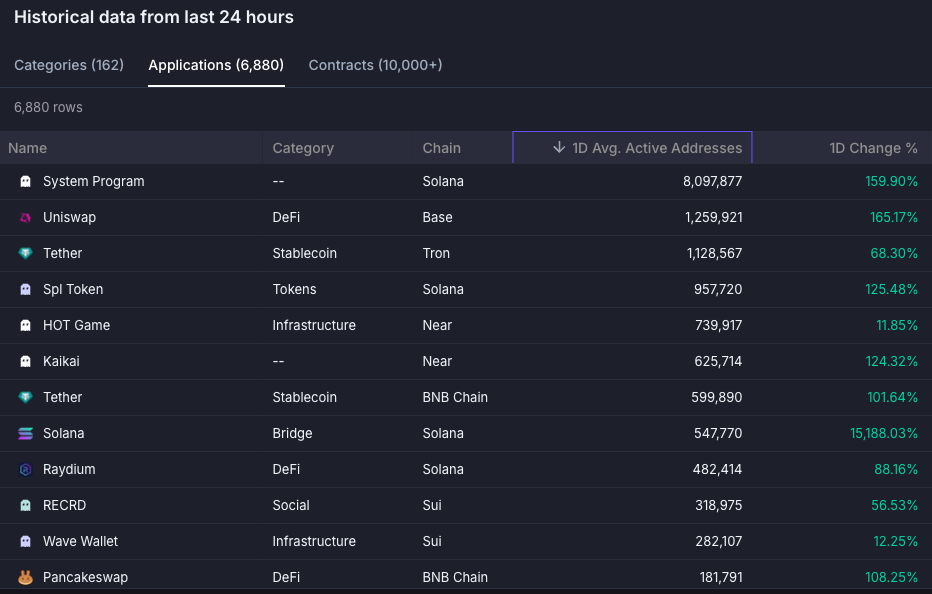Click the 318,975 active addresses value
Image resolution: width=932 pixels, height=594 pixels.
point(719,505)
